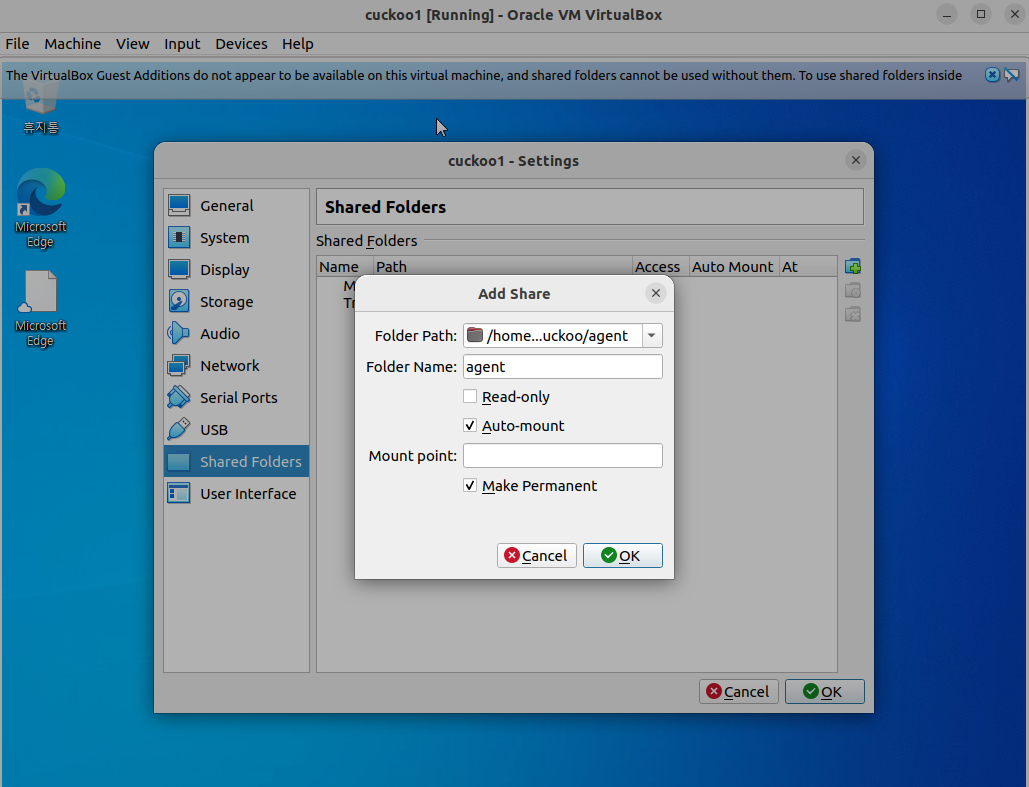This screenshot has height=787, width=1029.
Task: Open the USB settings category
Action: [236, 430]
